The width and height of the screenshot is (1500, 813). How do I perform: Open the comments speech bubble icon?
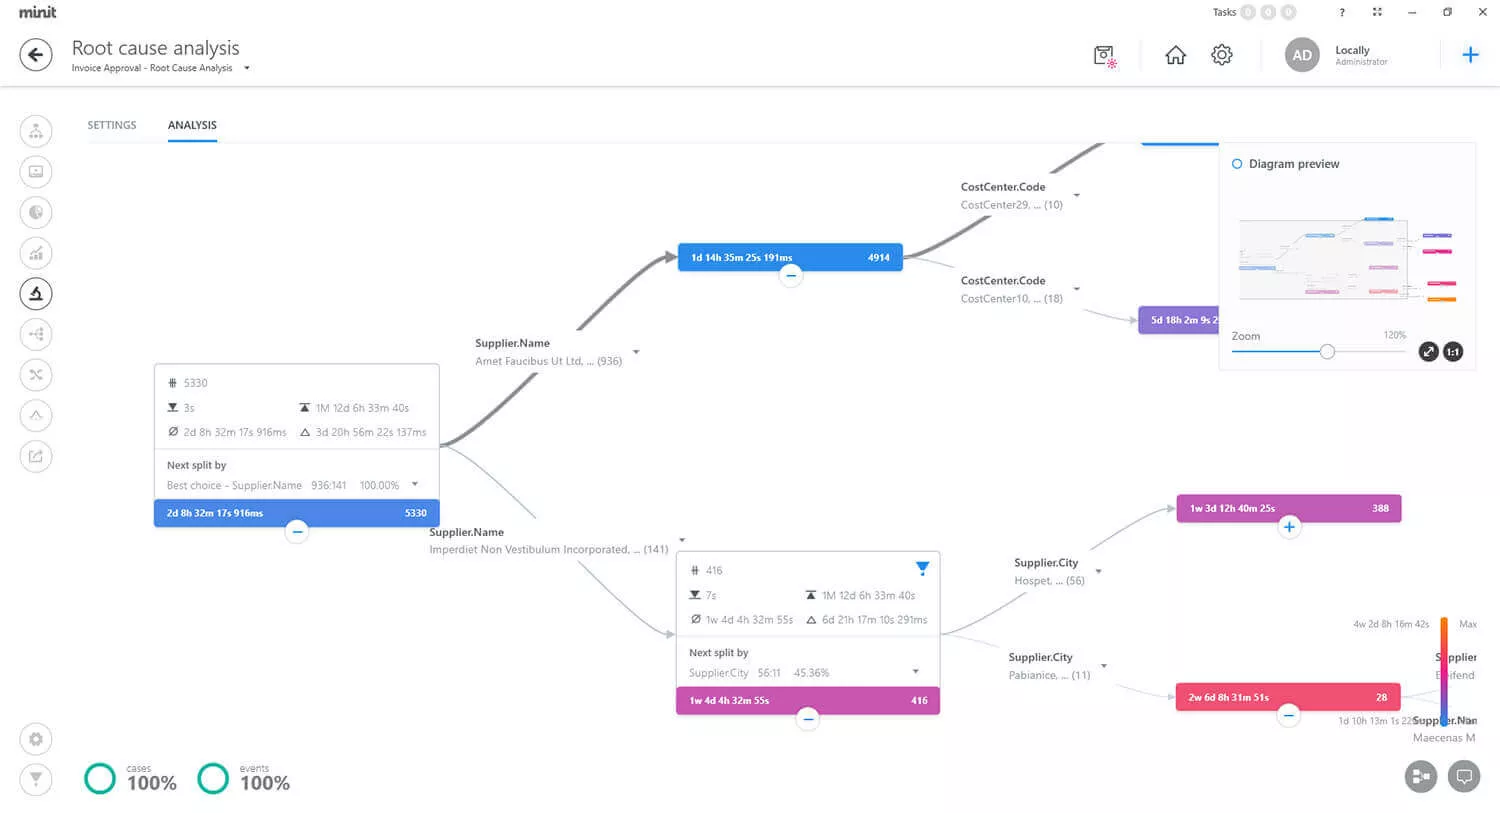pyautogui.click(x=1464, y=776)
